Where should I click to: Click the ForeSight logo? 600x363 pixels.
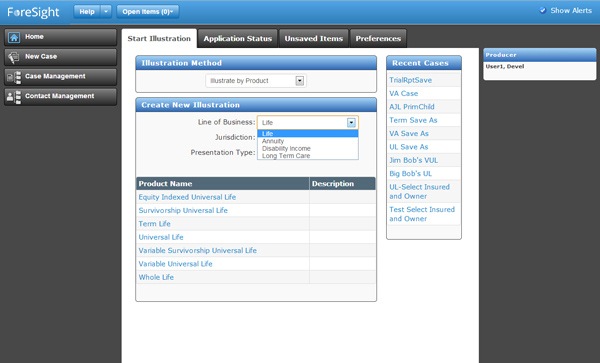pos(33,12)
